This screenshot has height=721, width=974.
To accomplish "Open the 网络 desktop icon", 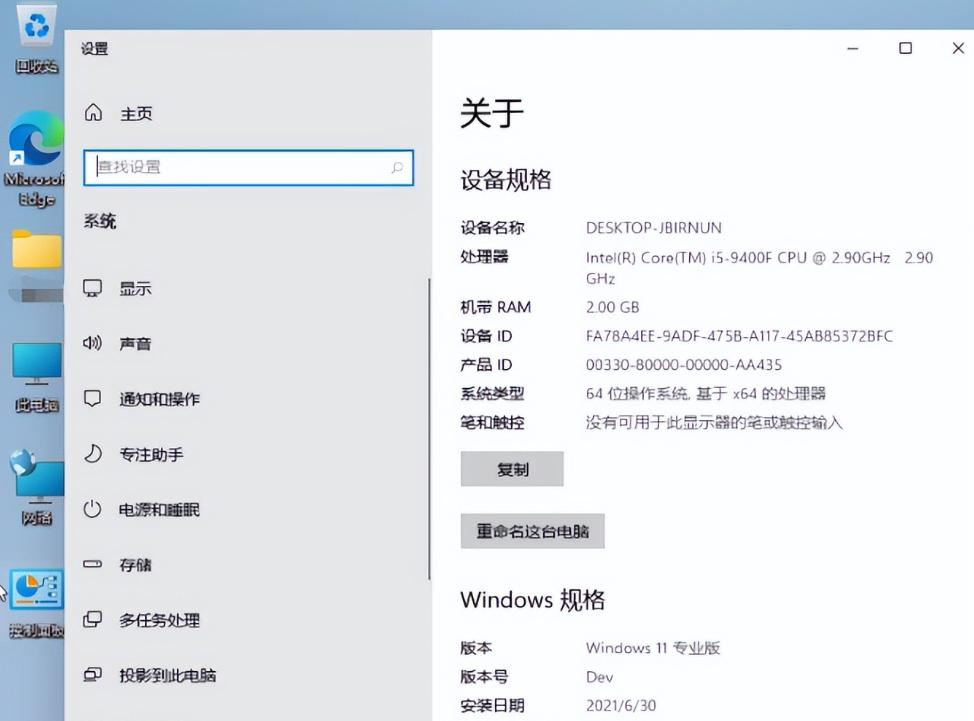I will 37,487.
